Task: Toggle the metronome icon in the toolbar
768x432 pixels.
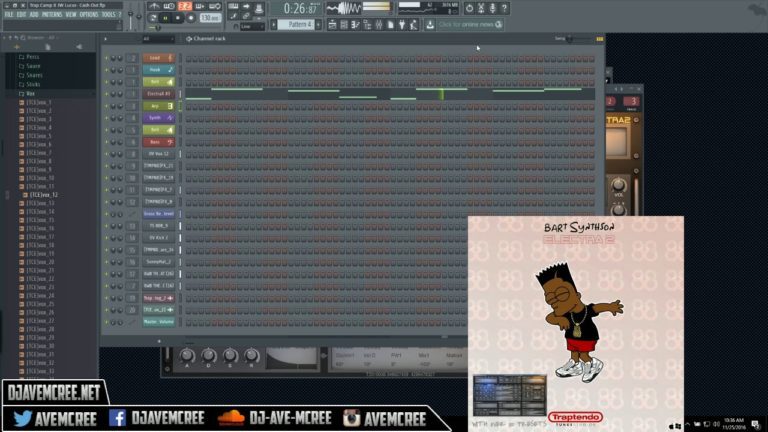Action: 154,6
